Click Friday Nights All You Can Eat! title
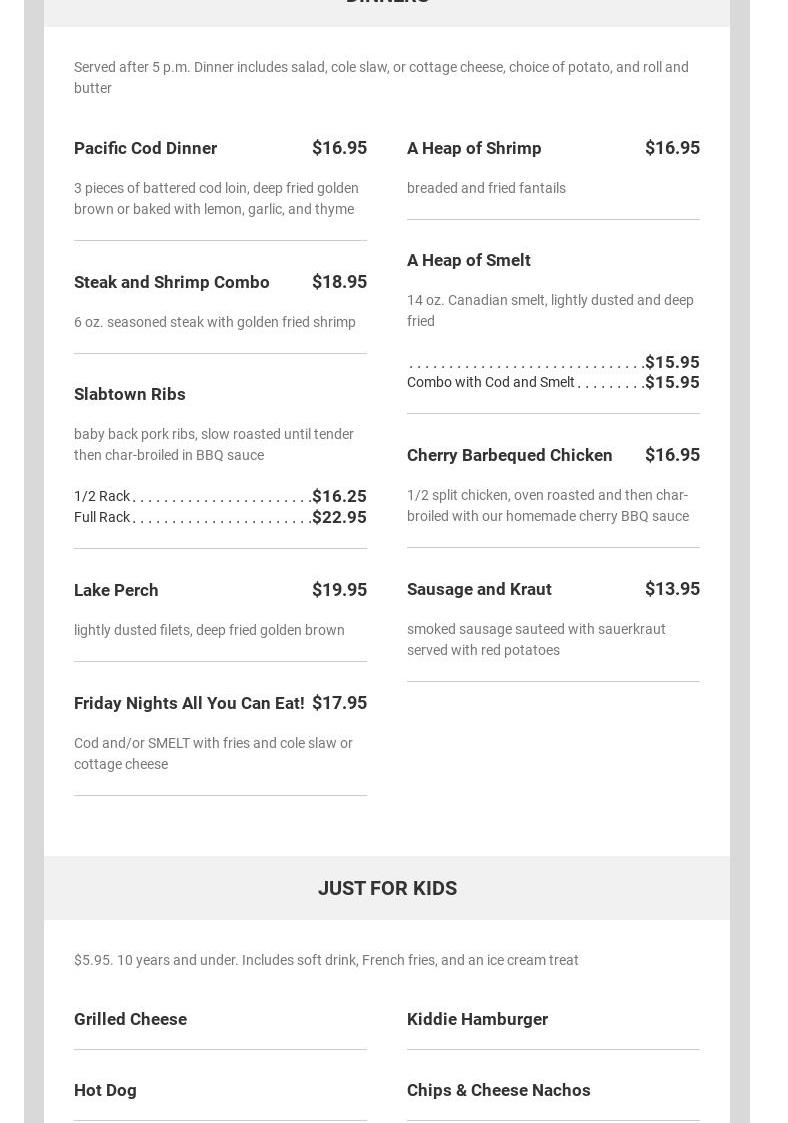 pos(189,703)
